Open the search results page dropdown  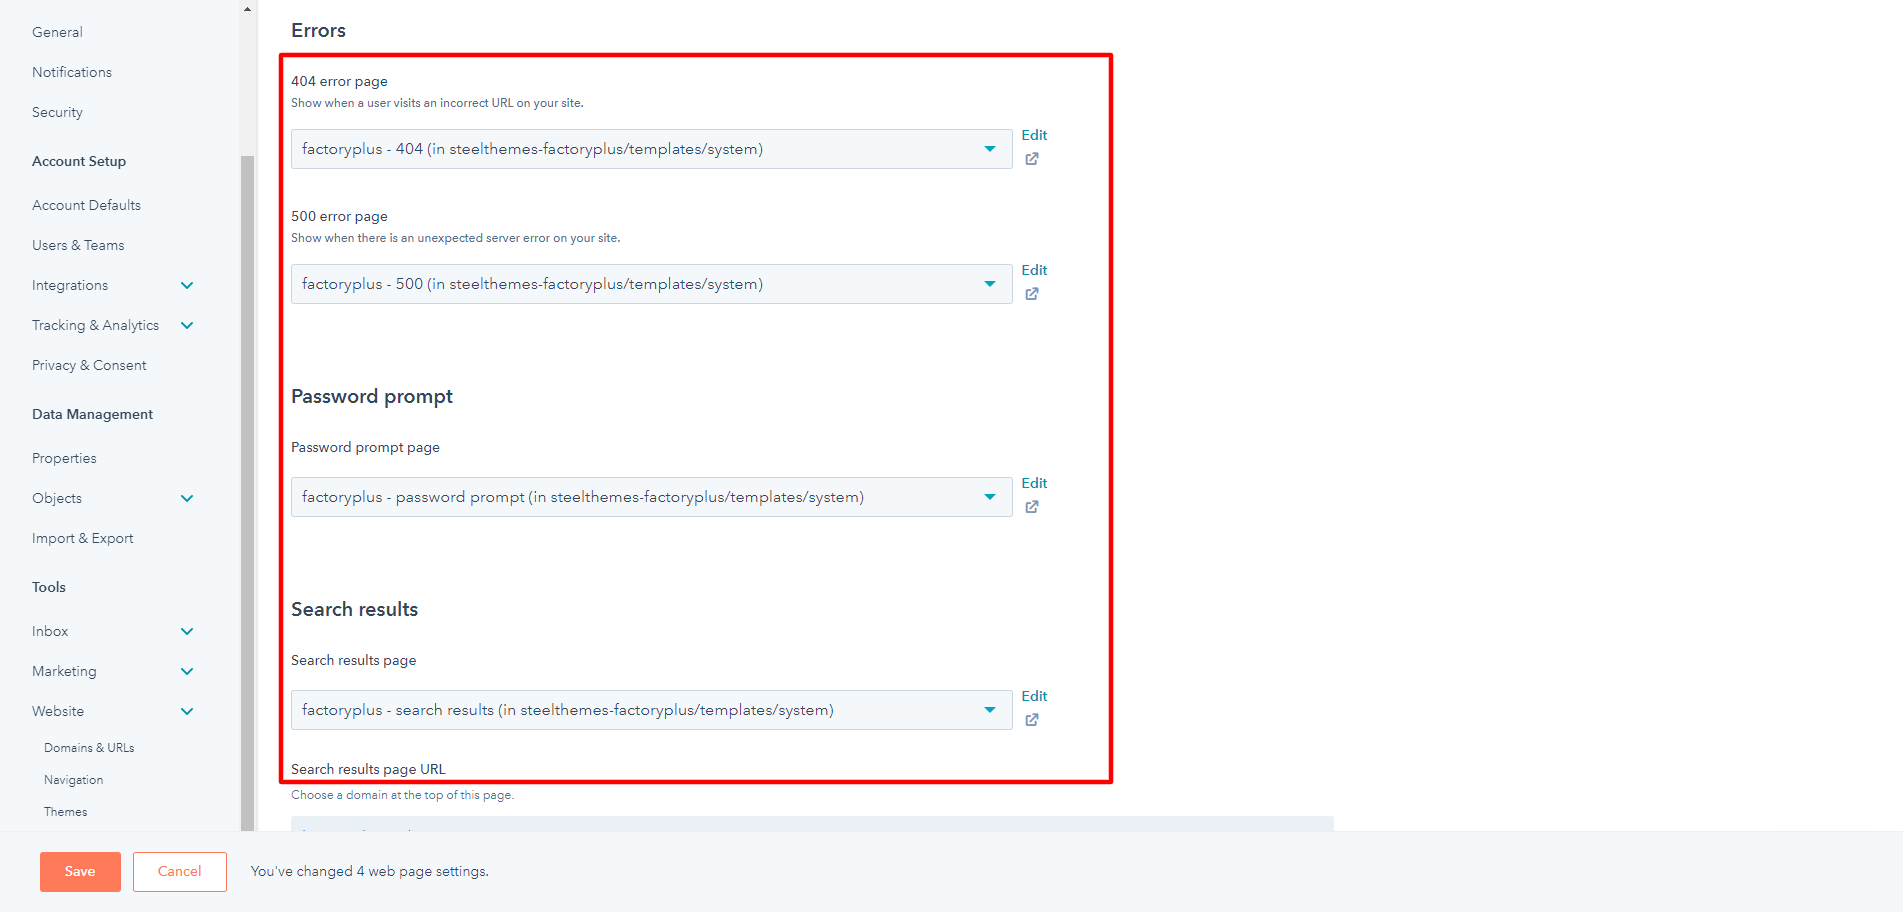tap(651, 710)
